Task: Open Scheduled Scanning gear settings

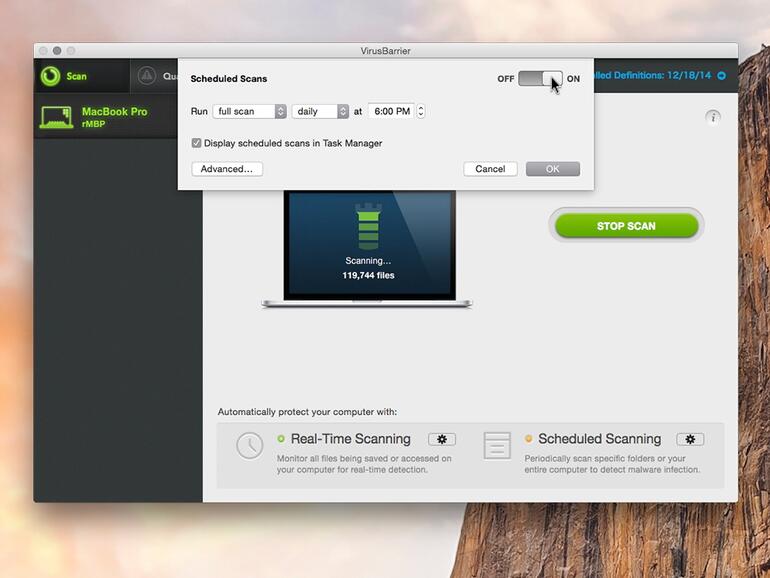Action: [x=690, y=439]
